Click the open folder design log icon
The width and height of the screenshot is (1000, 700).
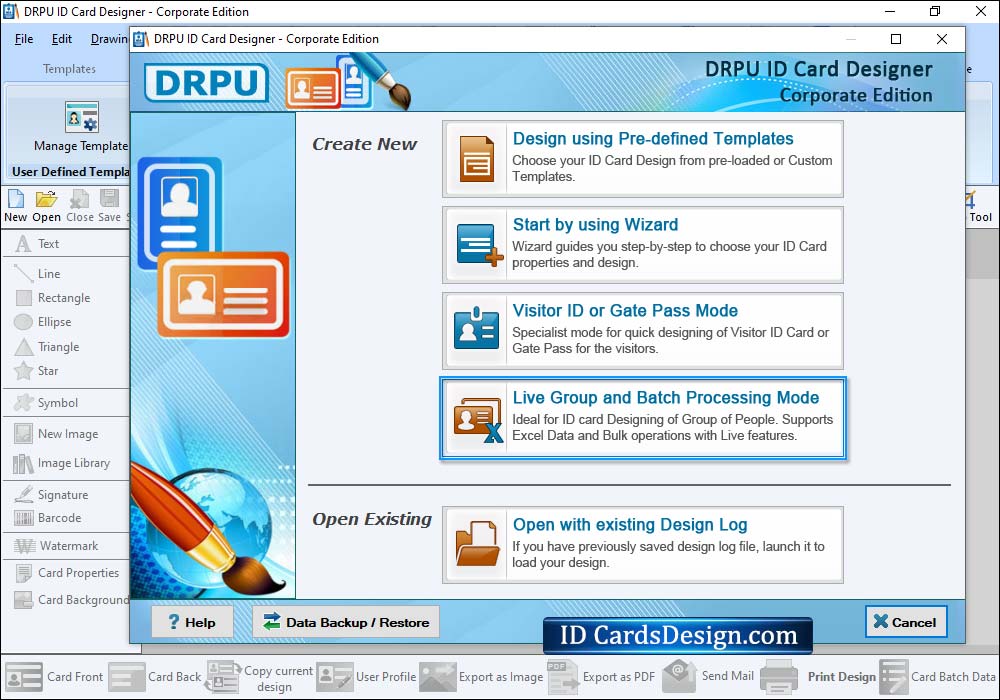(x=477, y=544)
